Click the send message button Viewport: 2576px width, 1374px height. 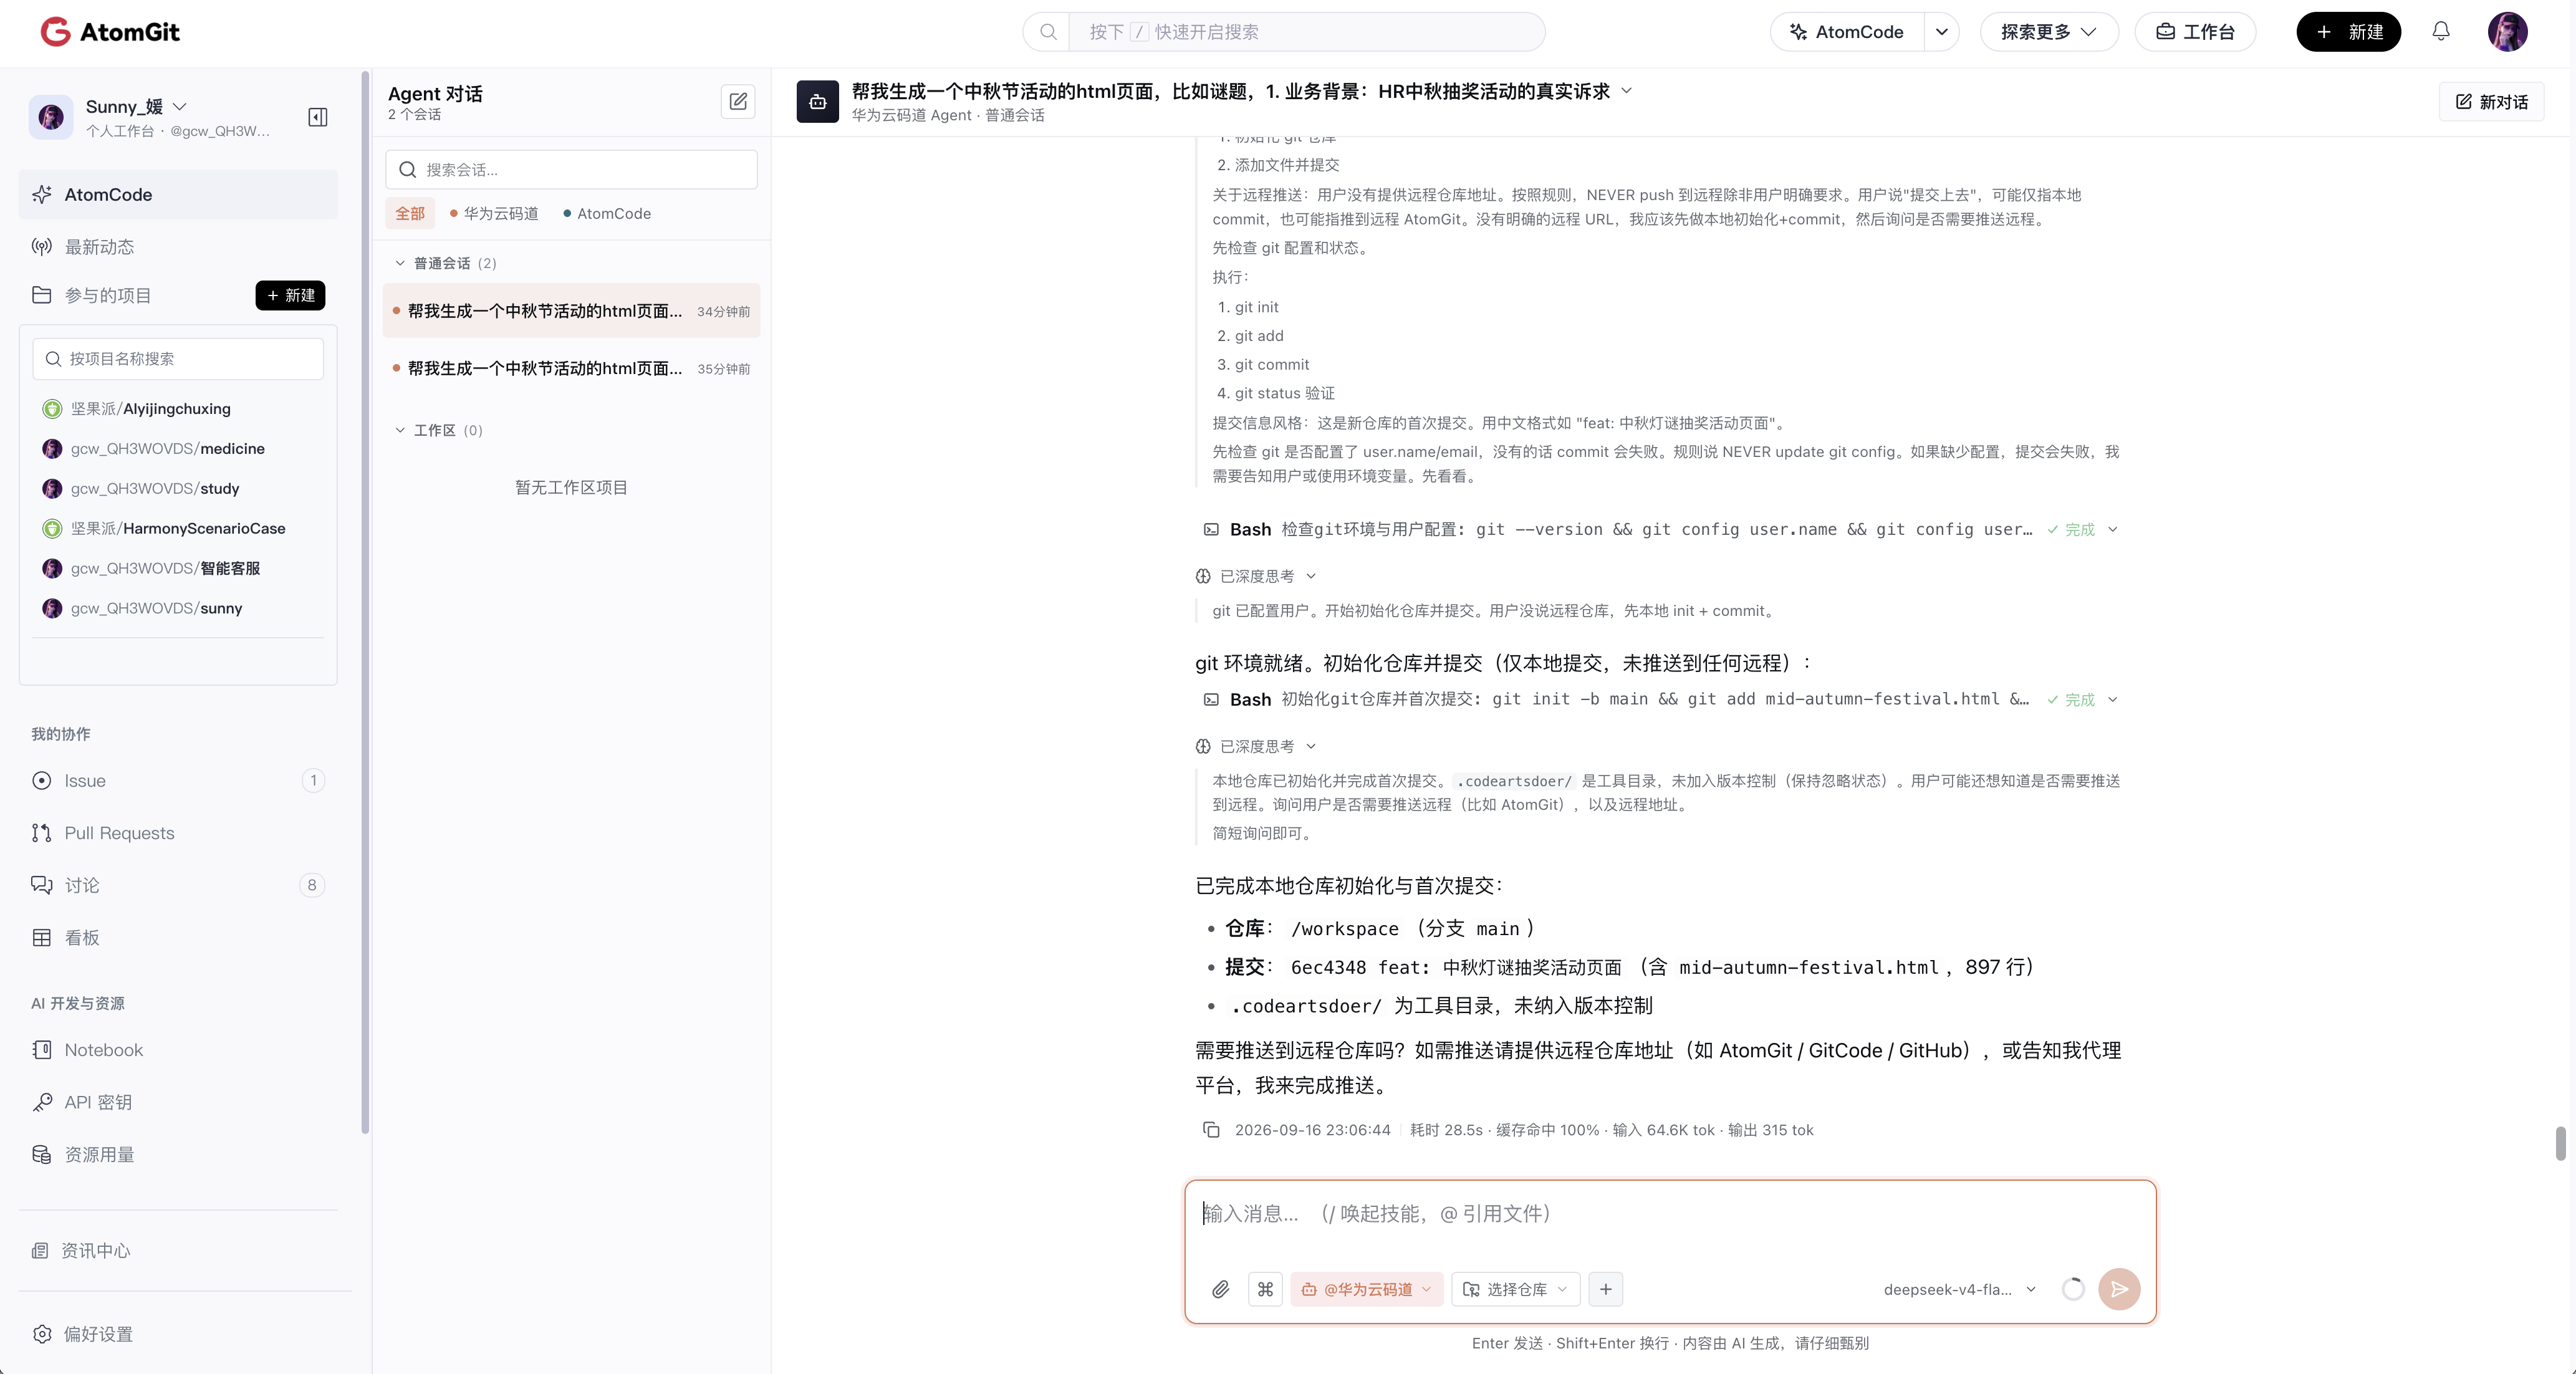tap(2119, 1289)
